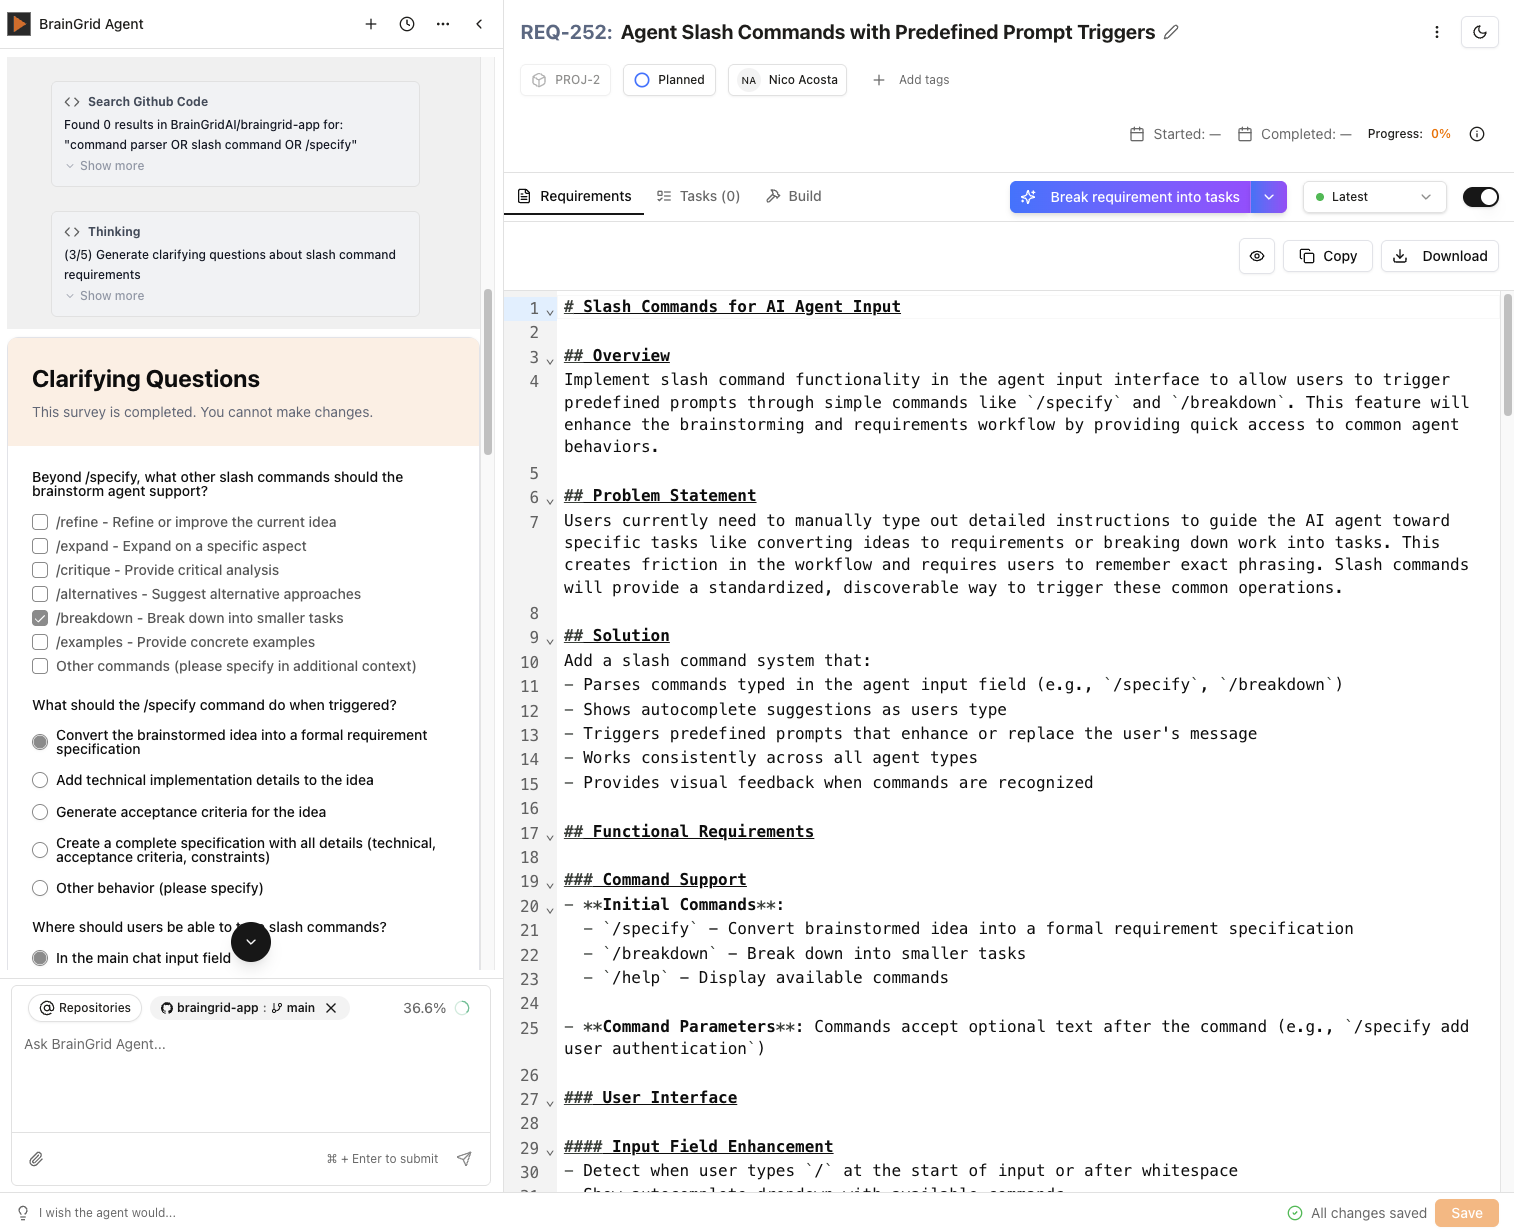The height and width of the screenshot is (1230, 1514).
Task: Click the pencil icon to edit title
Action: [1171, 32]
